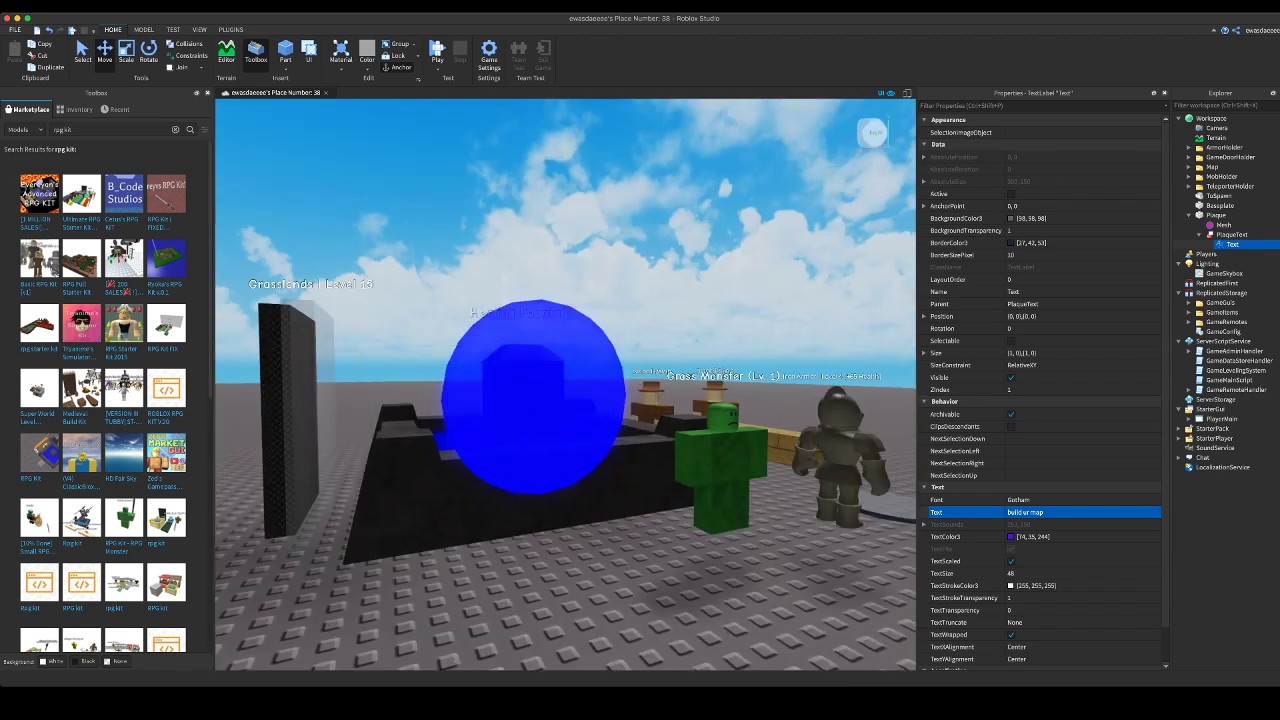Clear the toolbox search field
1280x720 pixels.
175,129
